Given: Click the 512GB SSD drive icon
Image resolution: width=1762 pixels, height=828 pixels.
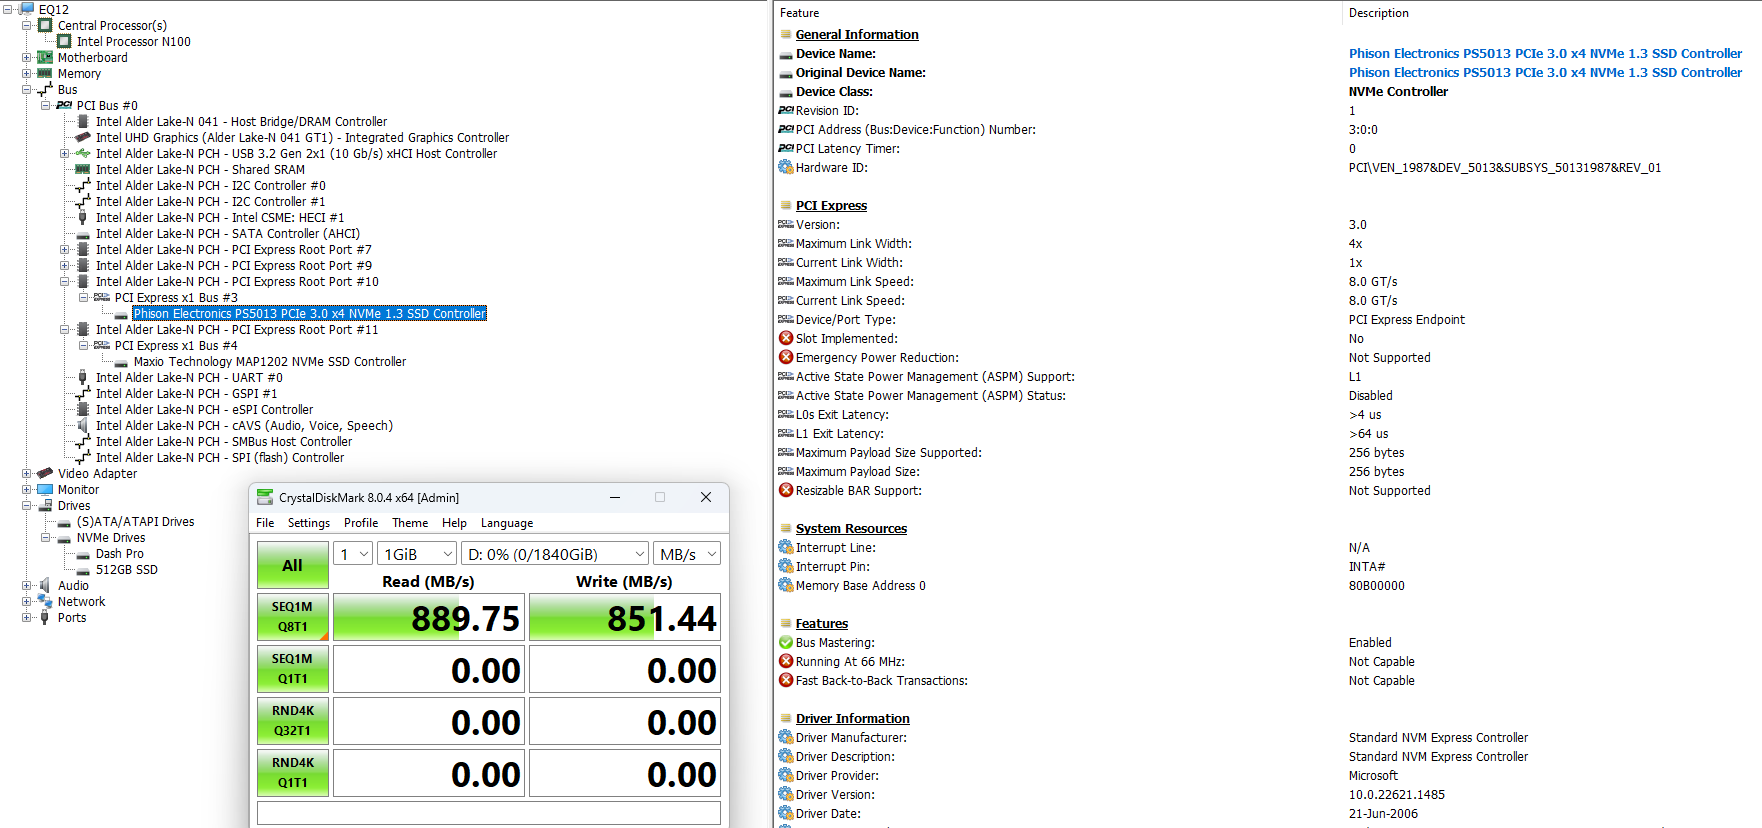Looking at the screenshot, I should pos(84,570).
